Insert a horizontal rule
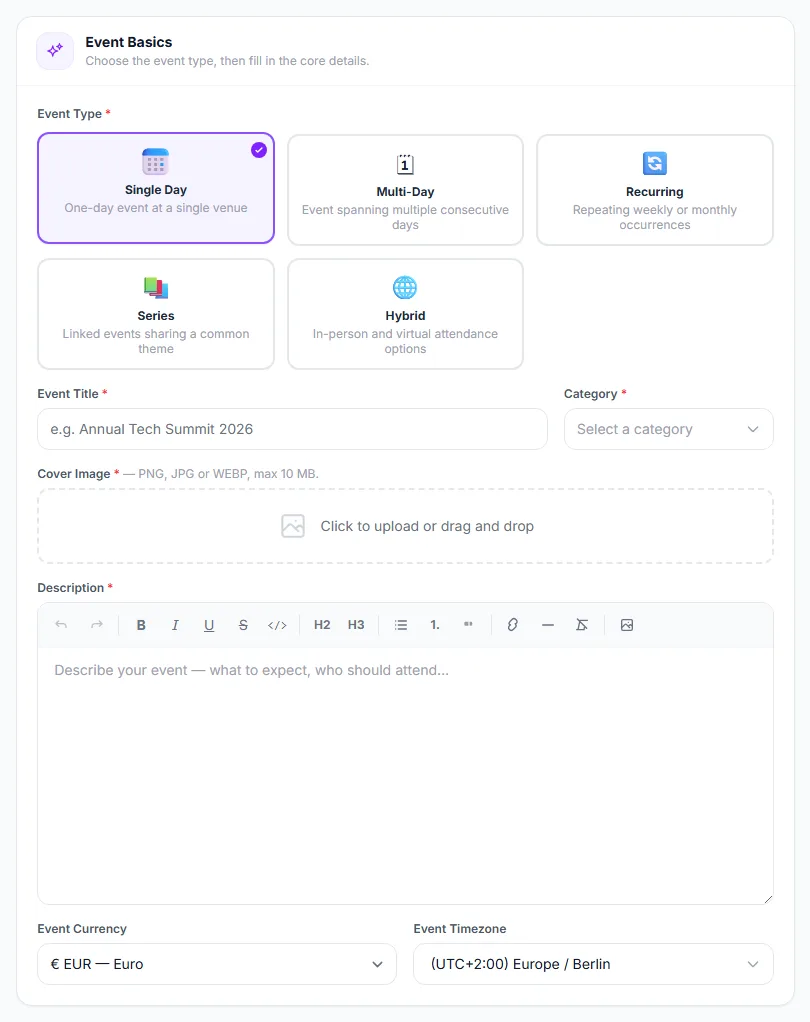 (547, 625)
